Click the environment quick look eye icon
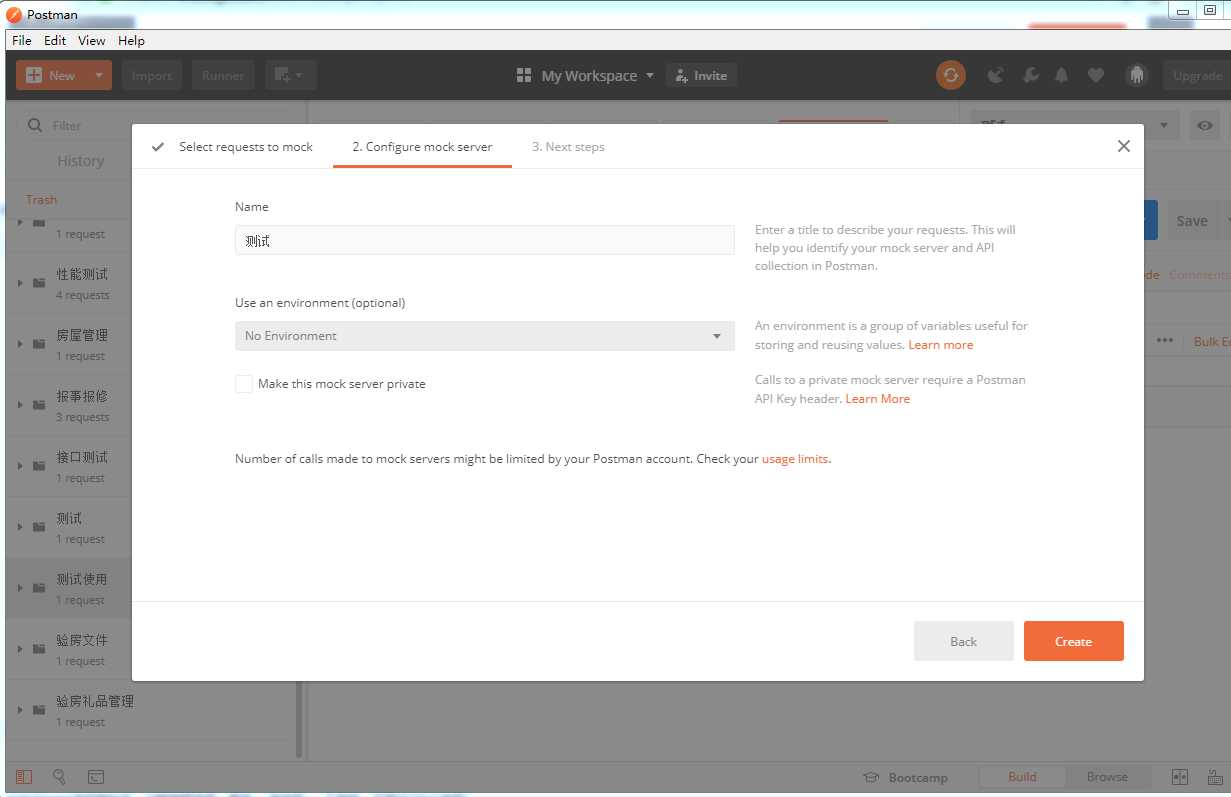Screen dimensions: 1231x797 pyautogui.click(x=1205, y=126)
